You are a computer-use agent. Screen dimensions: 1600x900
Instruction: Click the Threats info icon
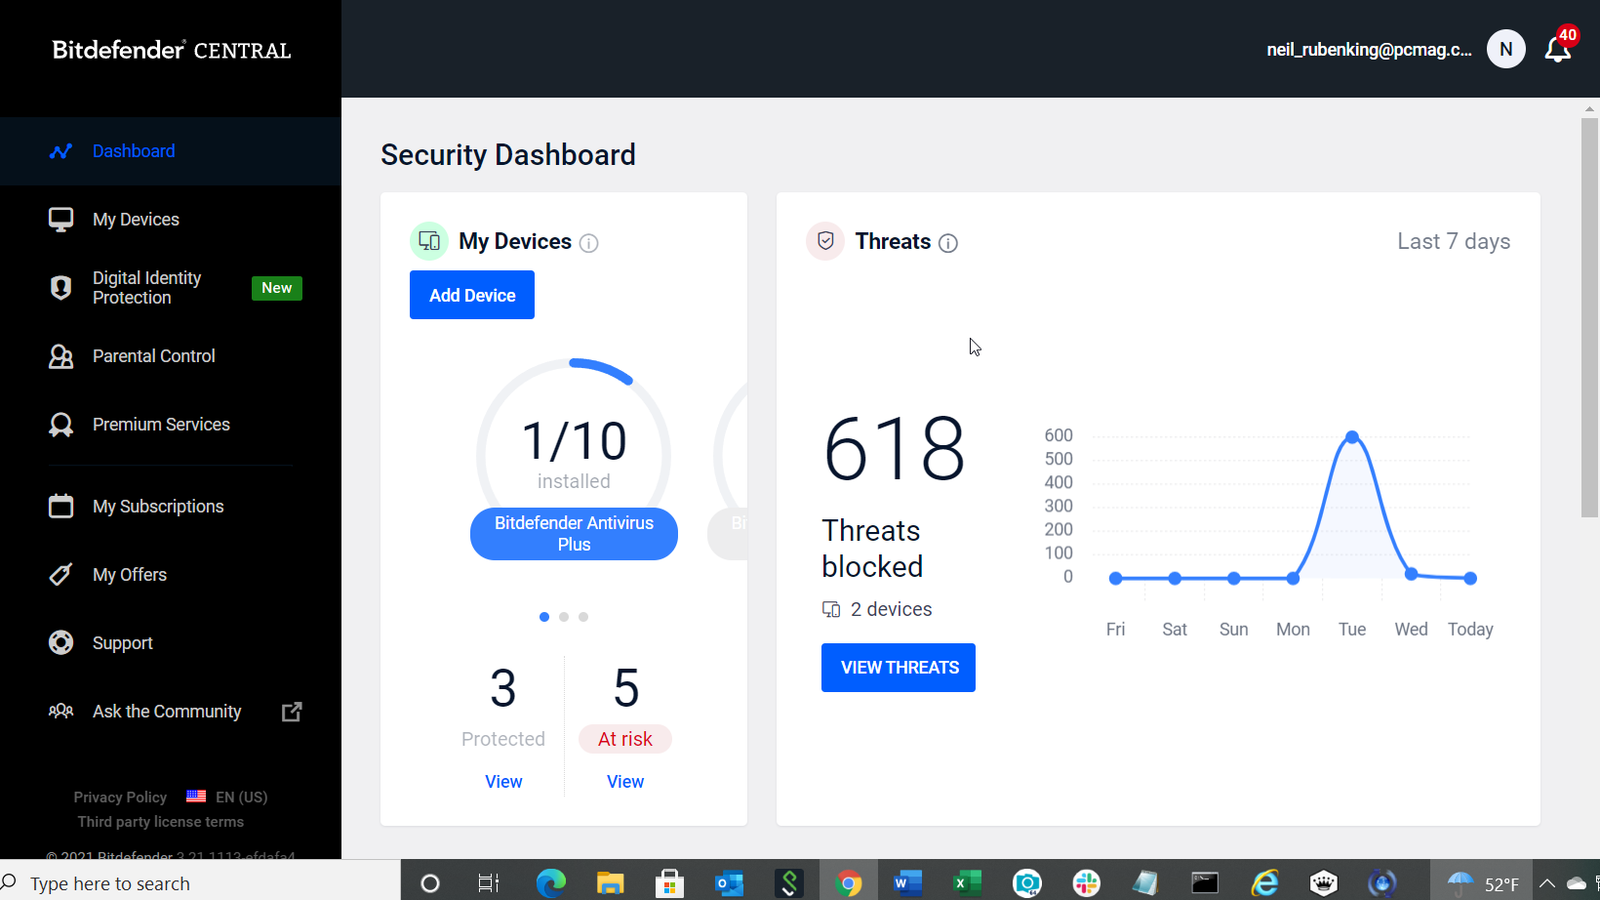click(948, 243)
